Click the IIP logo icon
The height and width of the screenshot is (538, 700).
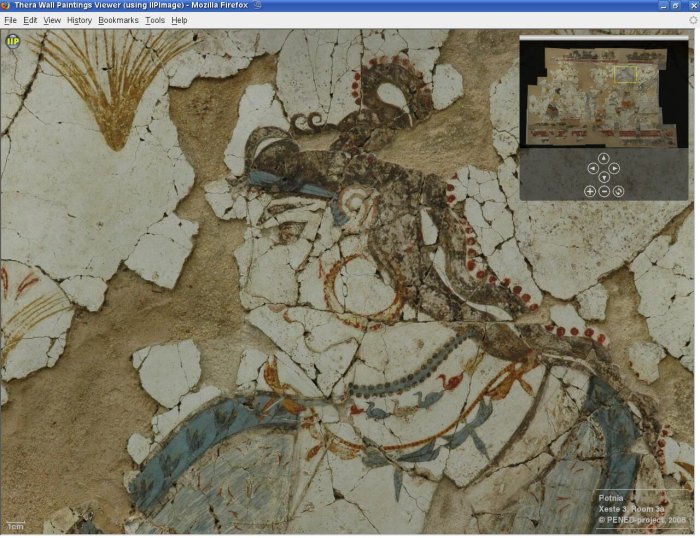tap(12, 41)
